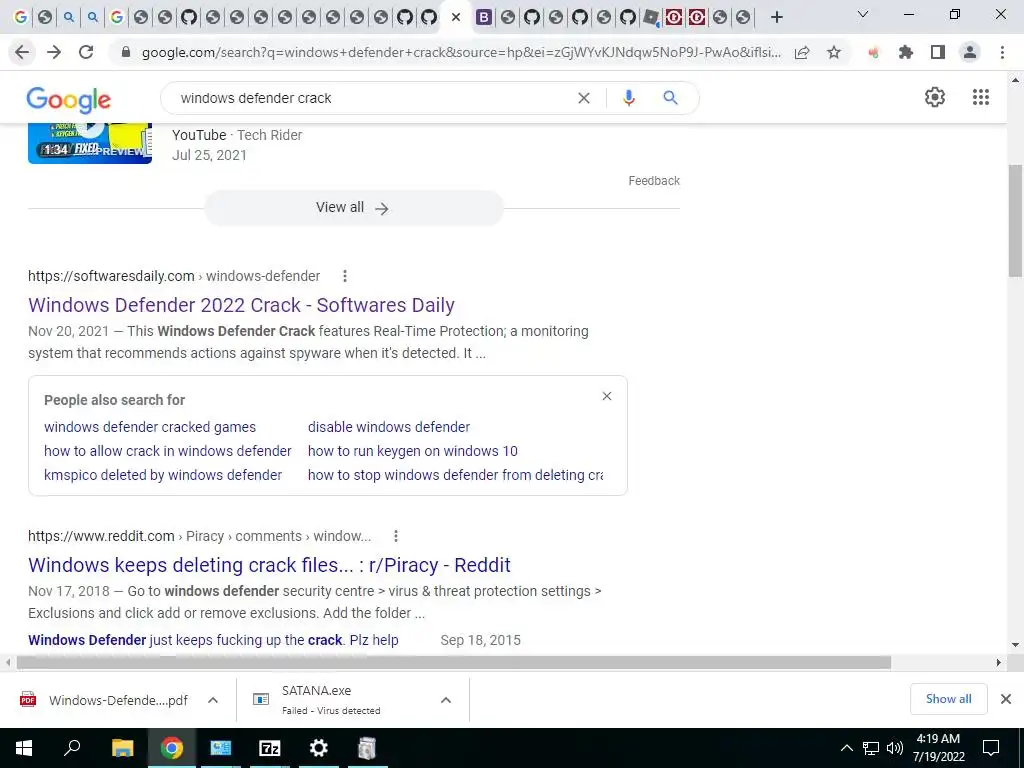
Task: Open the Chrome profile avatar
Action: [x=970, y=52]
